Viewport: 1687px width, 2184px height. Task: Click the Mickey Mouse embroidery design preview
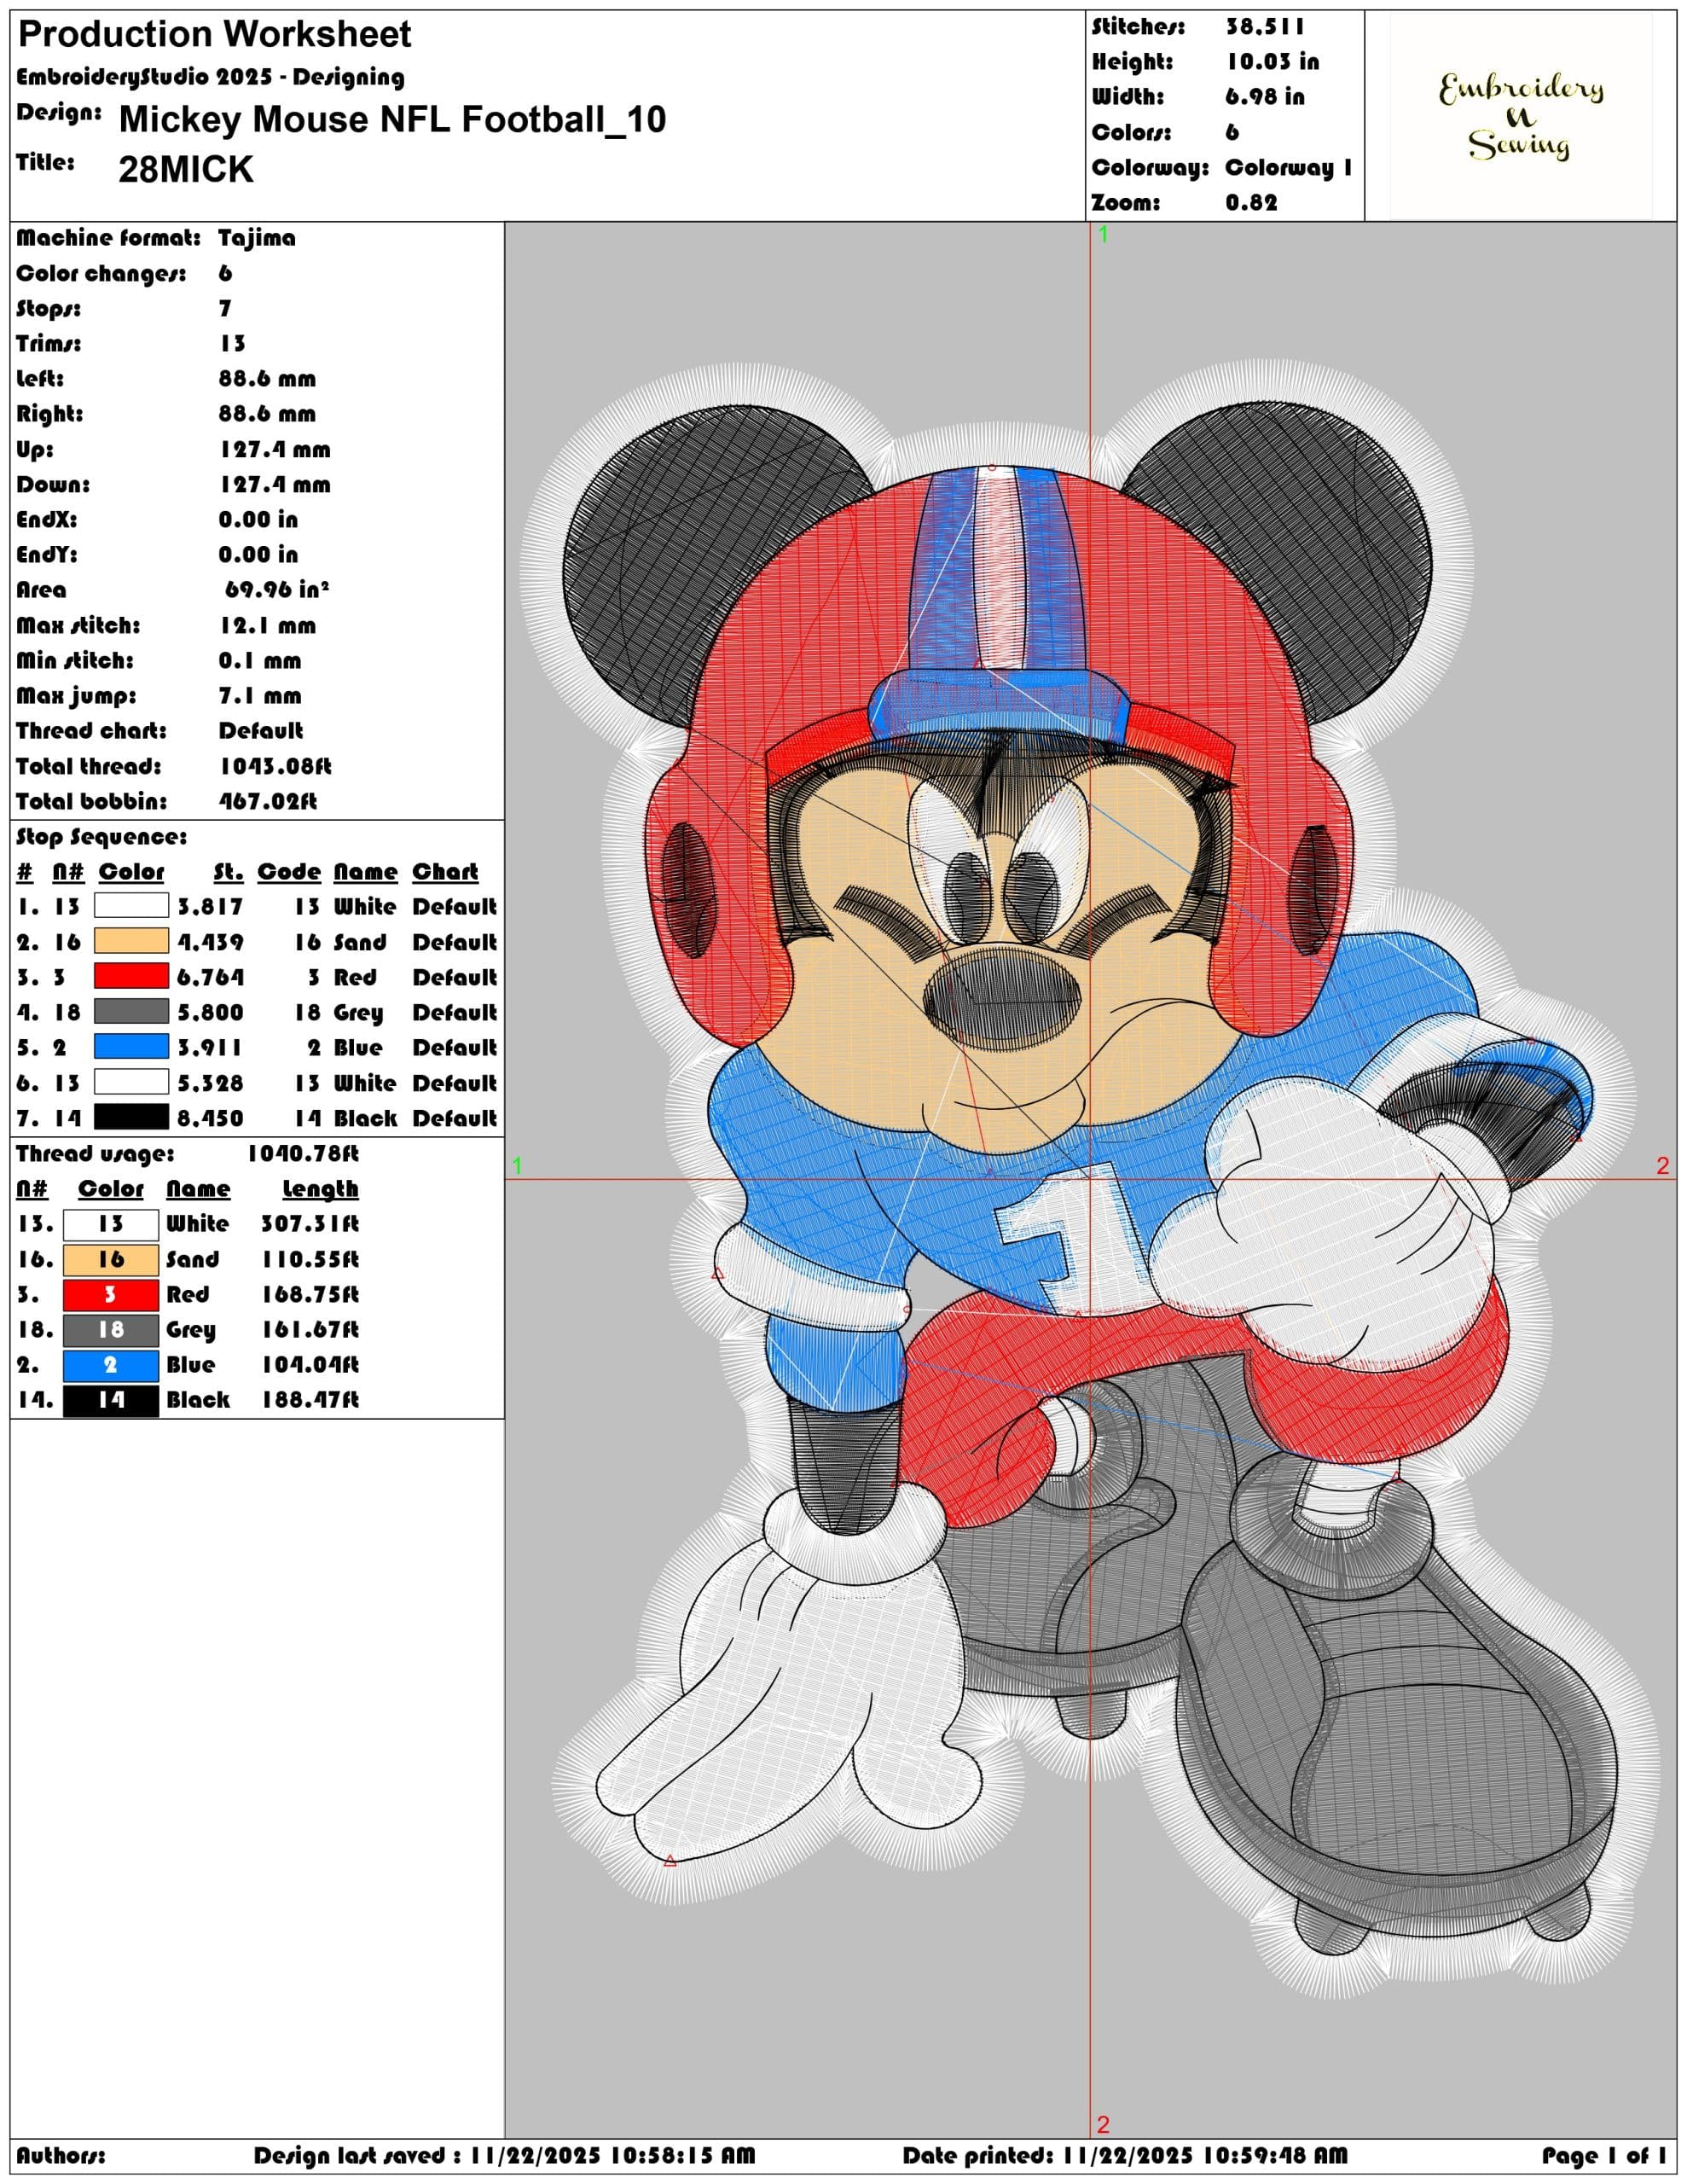(1091, 1181)
